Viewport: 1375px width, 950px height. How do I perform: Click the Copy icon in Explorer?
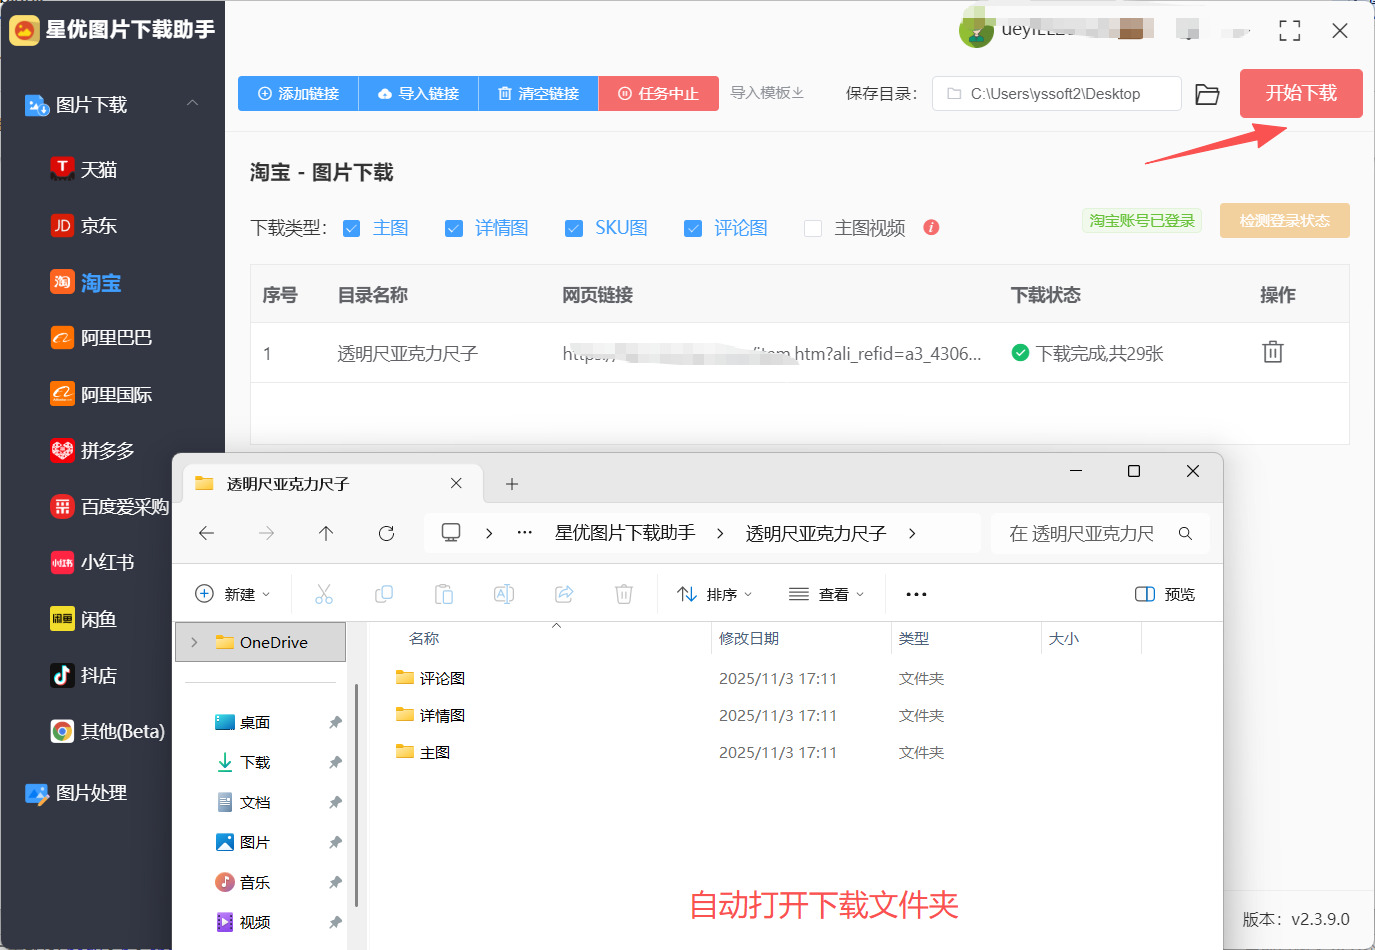(x=384, y=594)
